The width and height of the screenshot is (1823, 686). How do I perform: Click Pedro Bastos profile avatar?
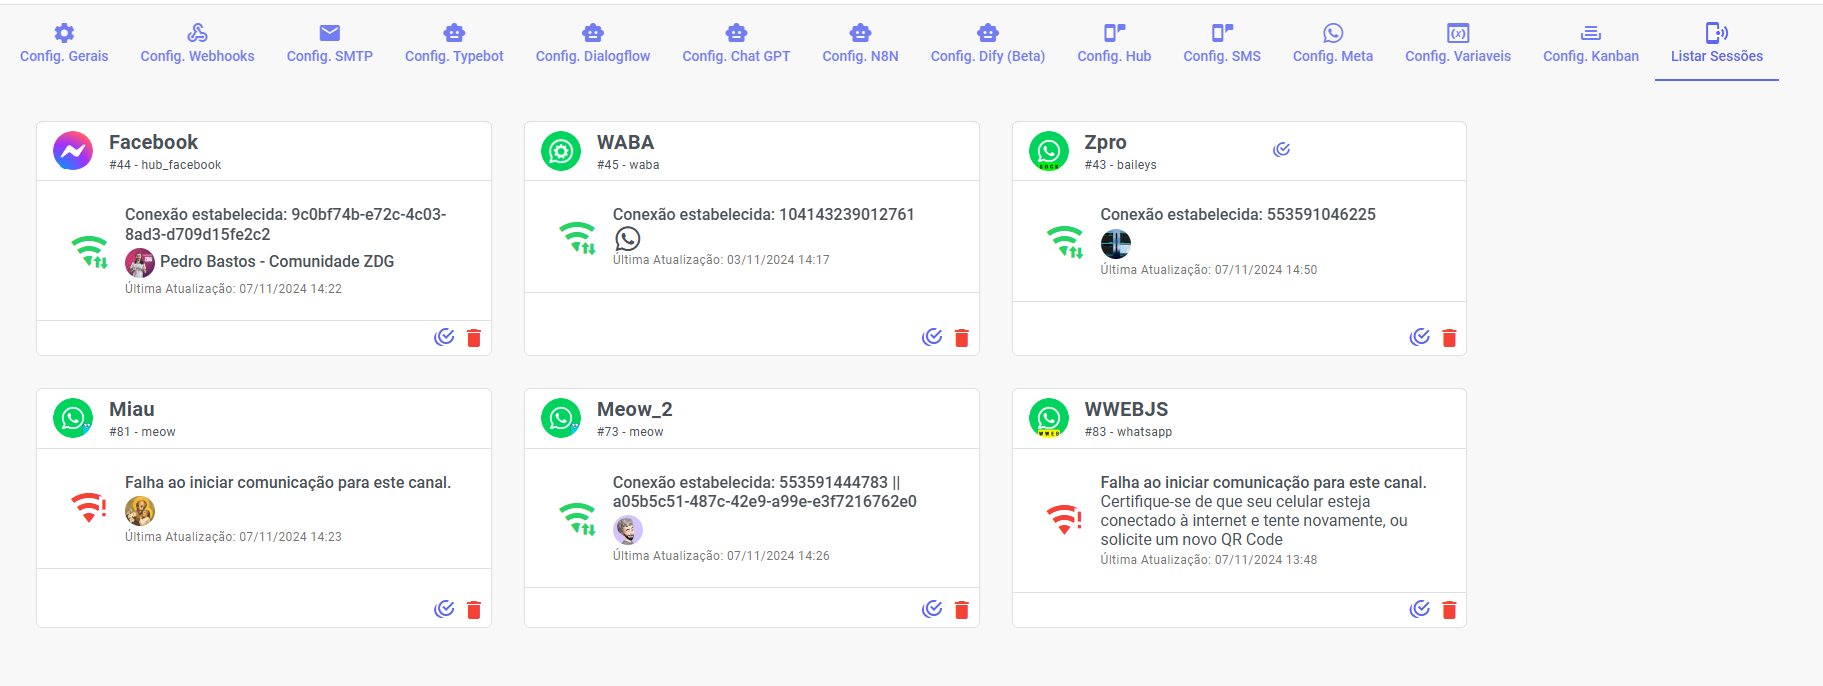tap(140, 263)
